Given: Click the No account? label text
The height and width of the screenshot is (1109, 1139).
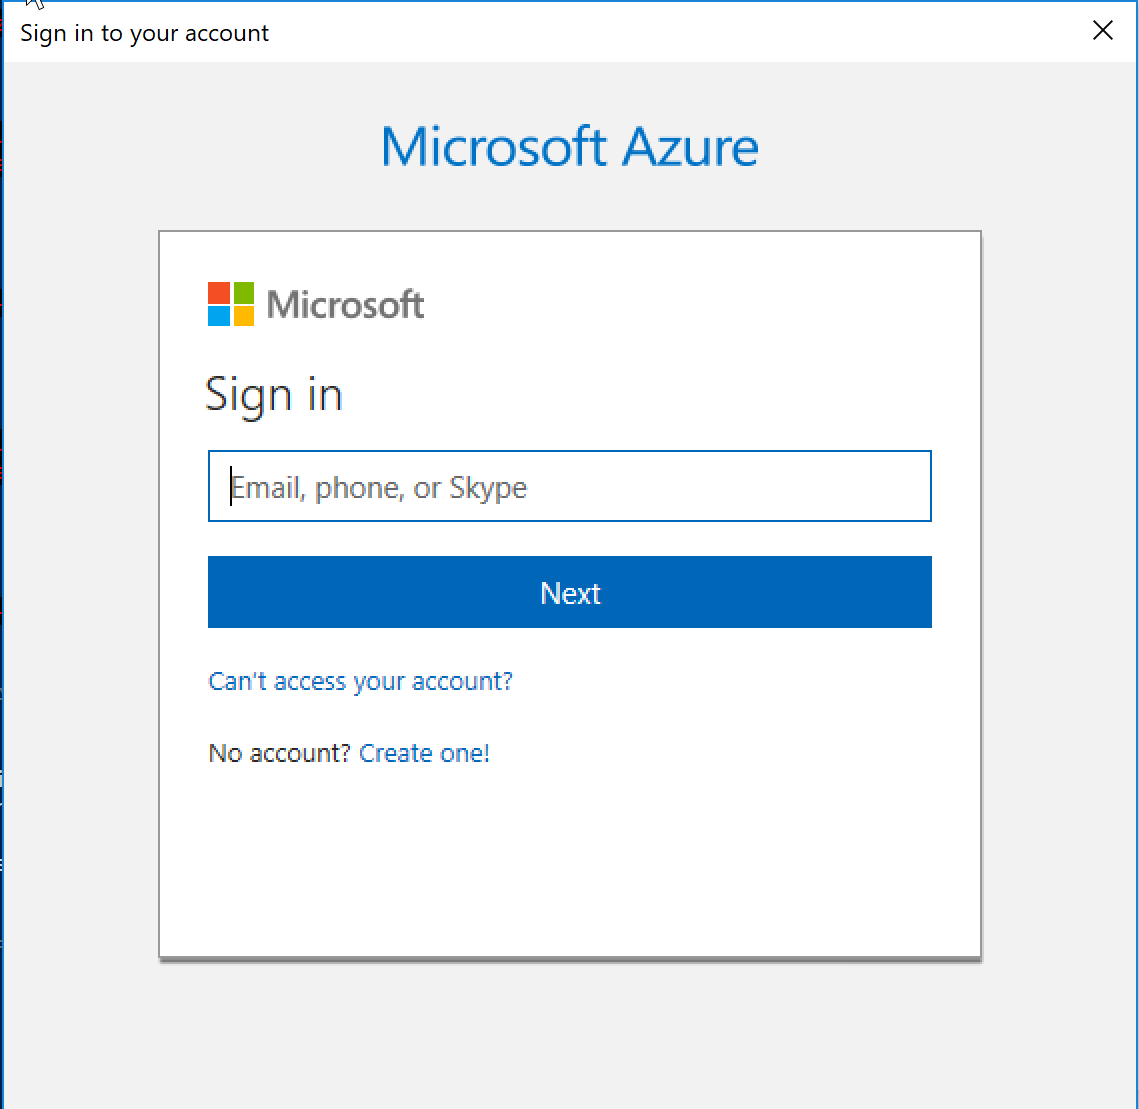Looking at the screenshot, I should coord(280,753).
